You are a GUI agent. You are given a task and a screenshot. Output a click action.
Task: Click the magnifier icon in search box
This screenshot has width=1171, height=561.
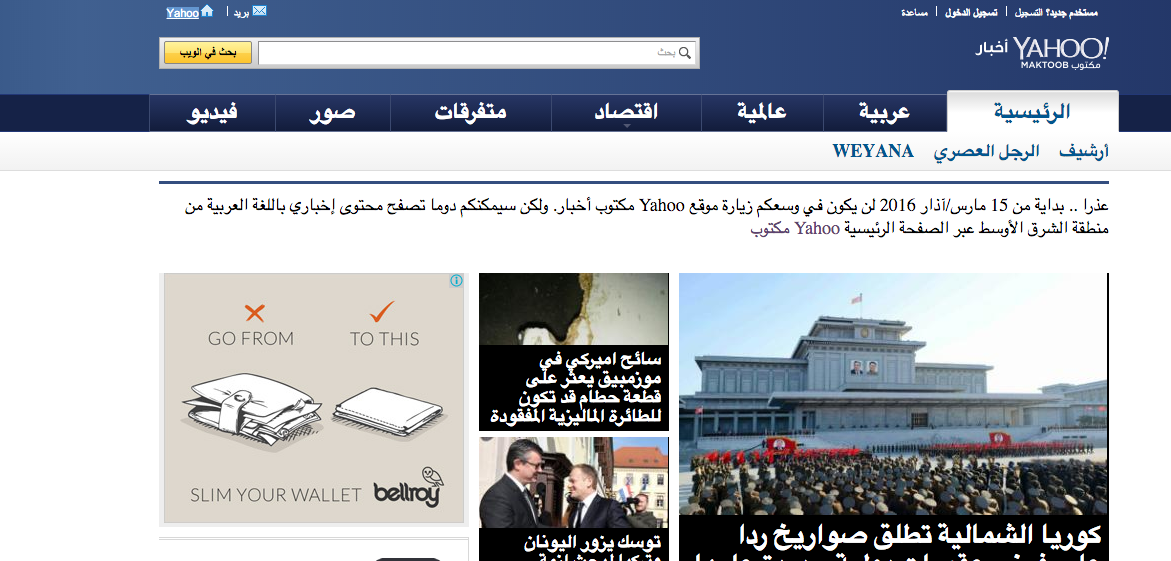(x=685, y=53)
